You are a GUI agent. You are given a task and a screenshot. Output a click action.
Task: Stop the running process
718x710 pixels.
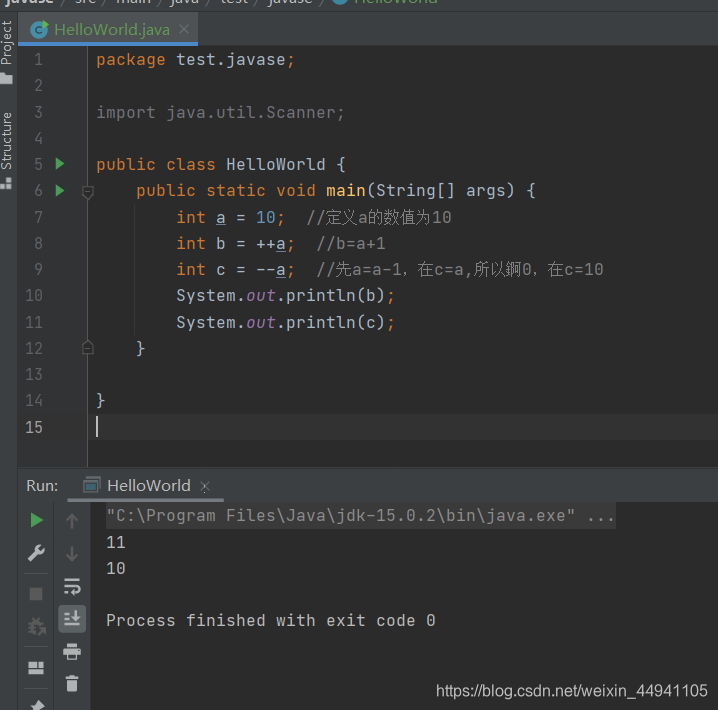pos(36,594)
